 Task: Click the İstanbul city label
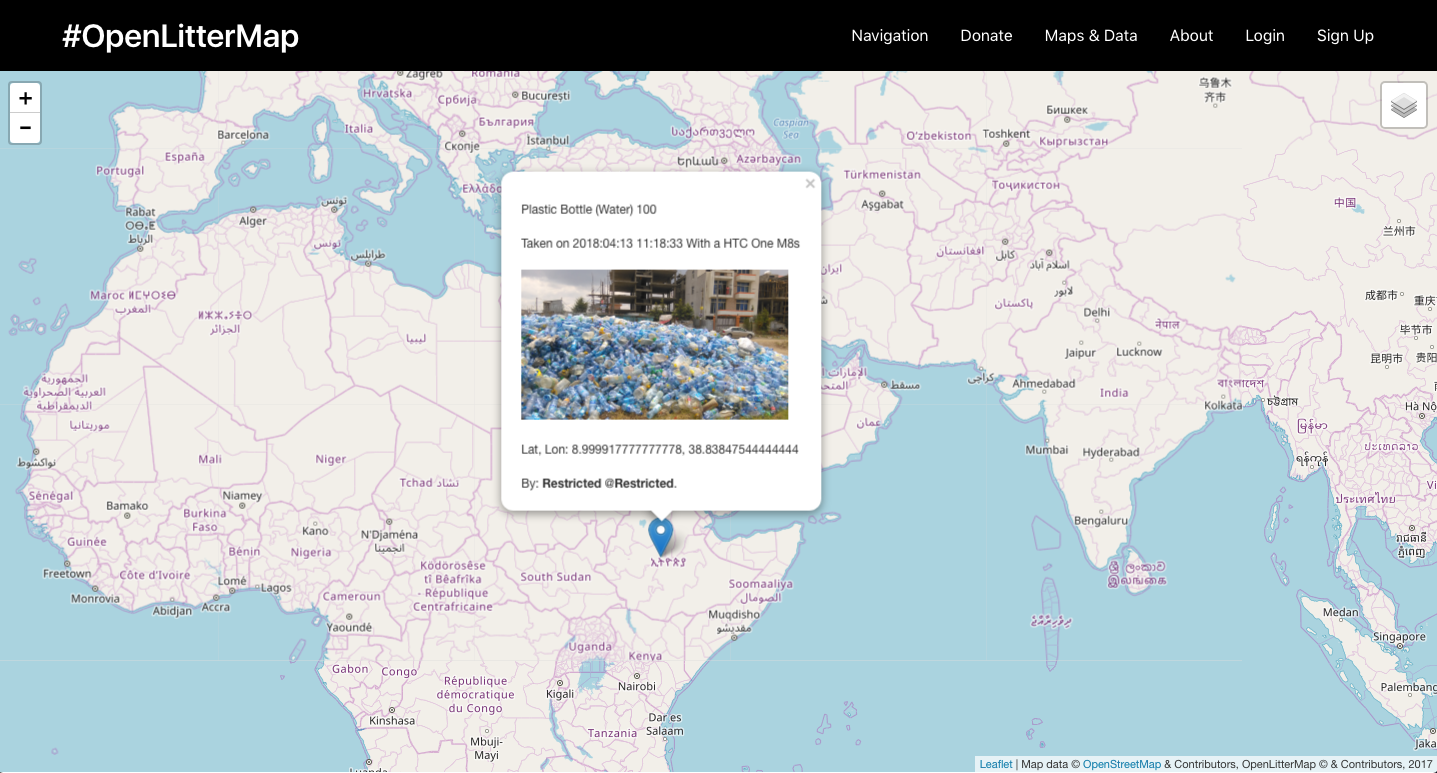tap(547, 140)
